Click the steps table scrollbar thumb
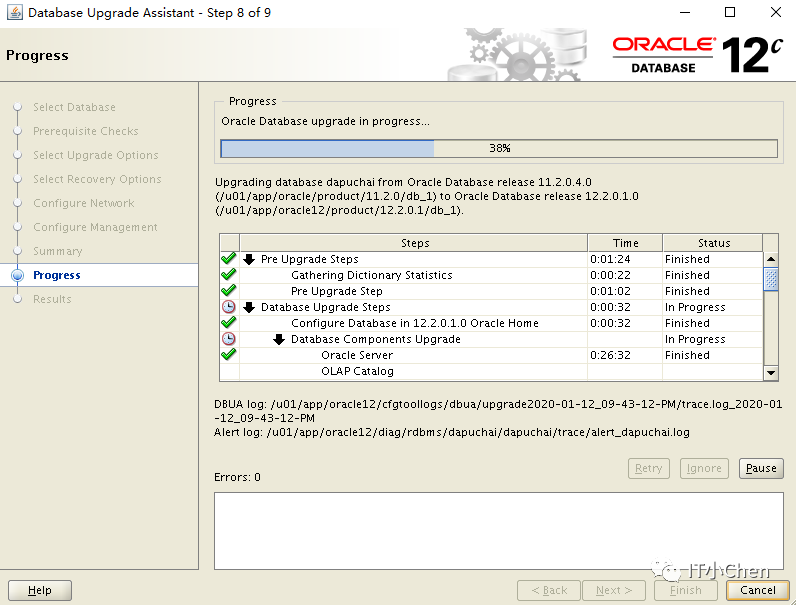 click(771, 279)
